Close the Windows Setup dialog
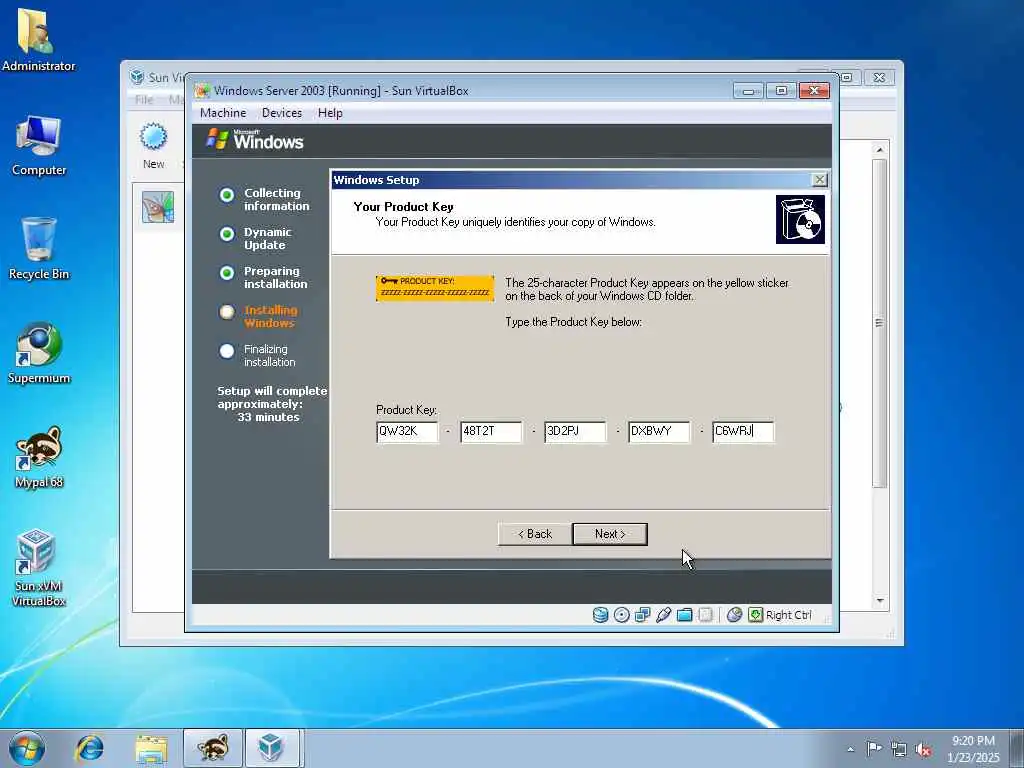 [820, 180]
